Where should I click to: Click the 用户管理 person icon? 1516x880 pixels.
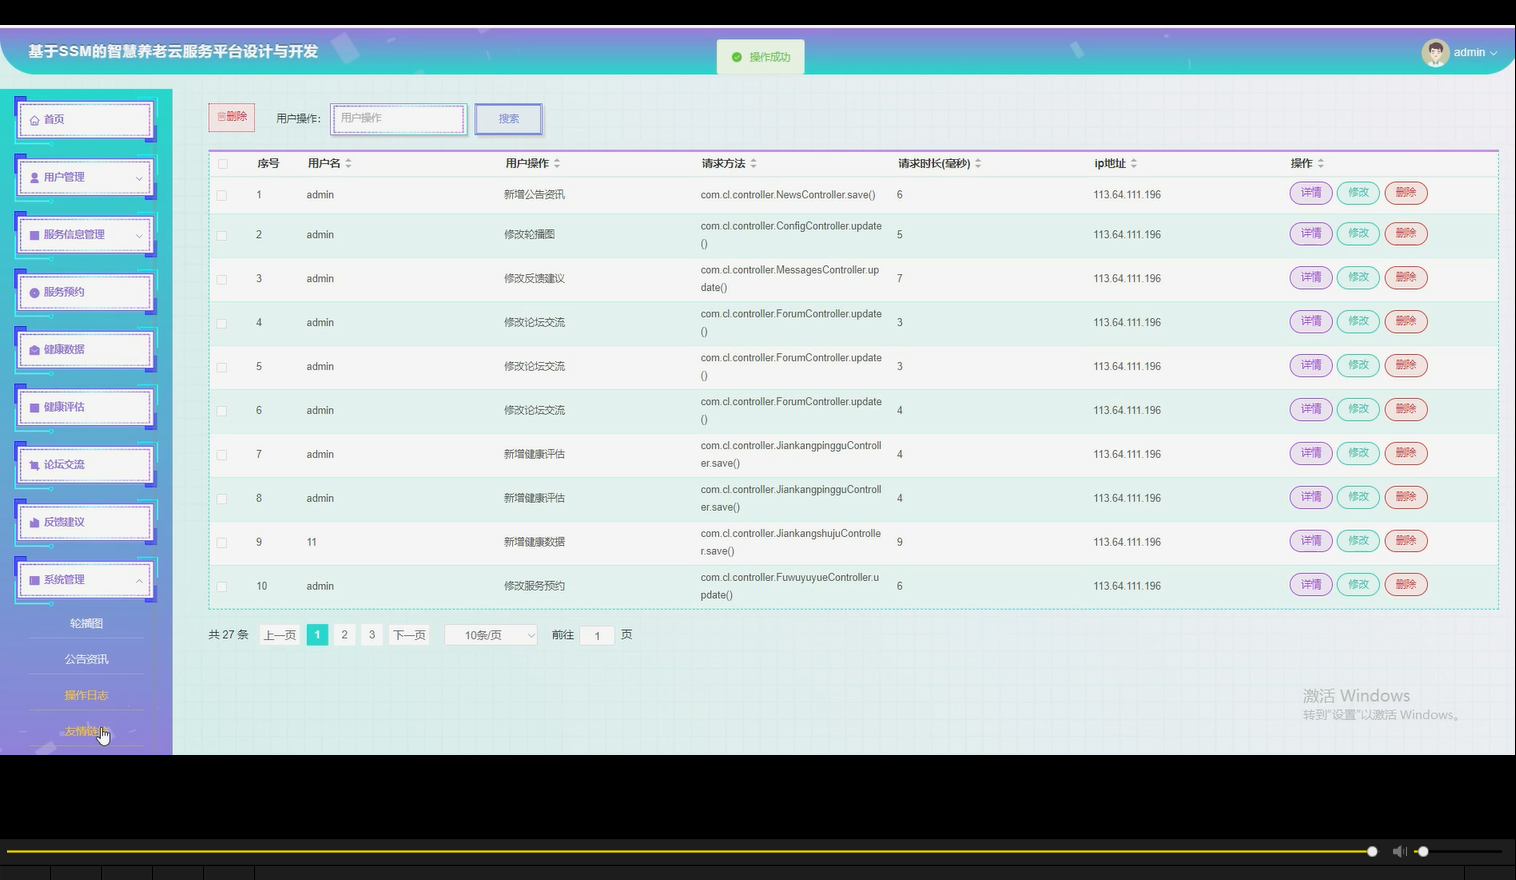pos(35,177)
